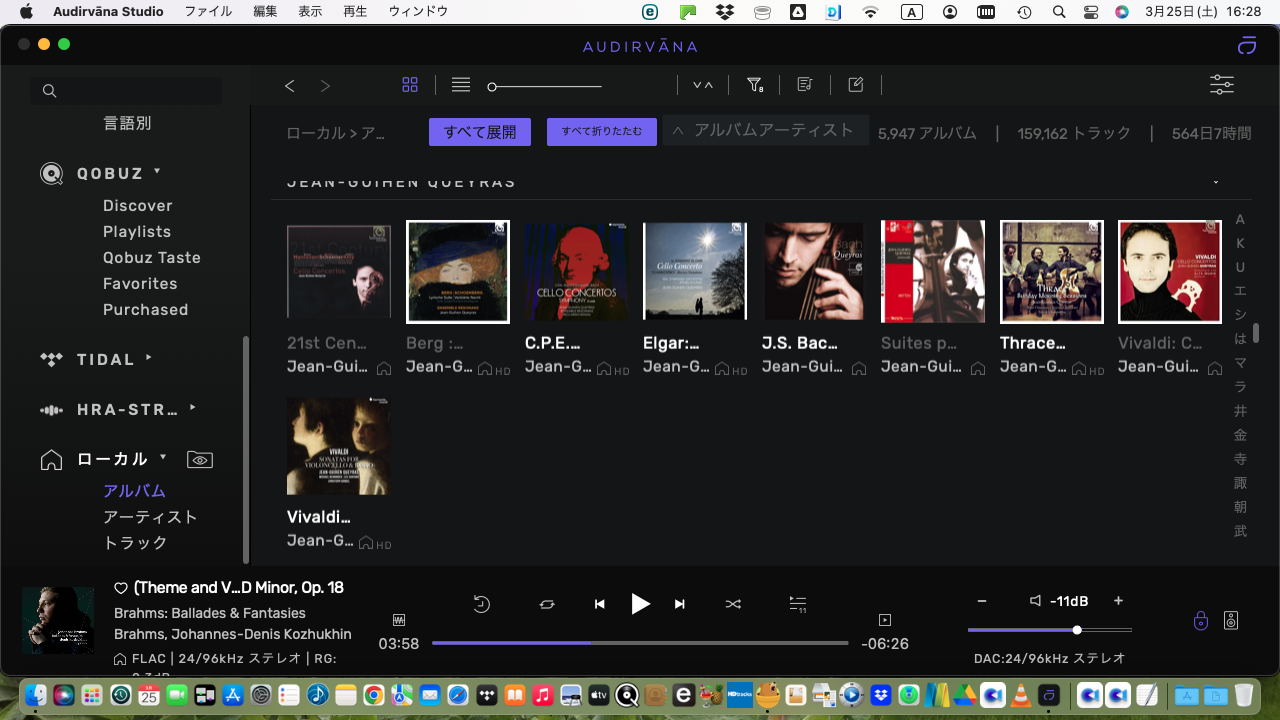Screen dimensions: 1280x720
Task: Go back to previous page
Action: coord(290,86)
